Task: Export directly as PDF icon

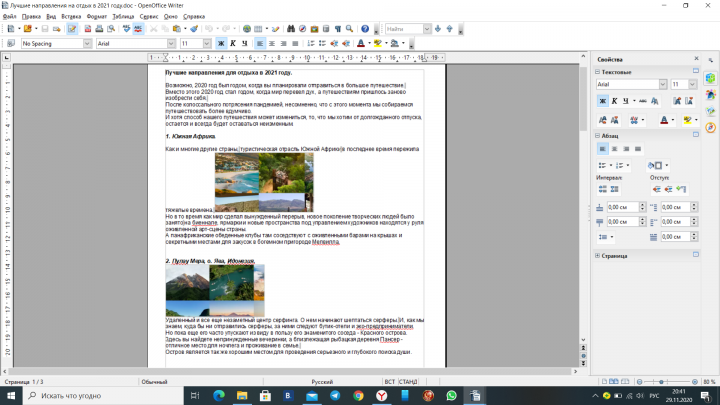Action: (88, 29)
